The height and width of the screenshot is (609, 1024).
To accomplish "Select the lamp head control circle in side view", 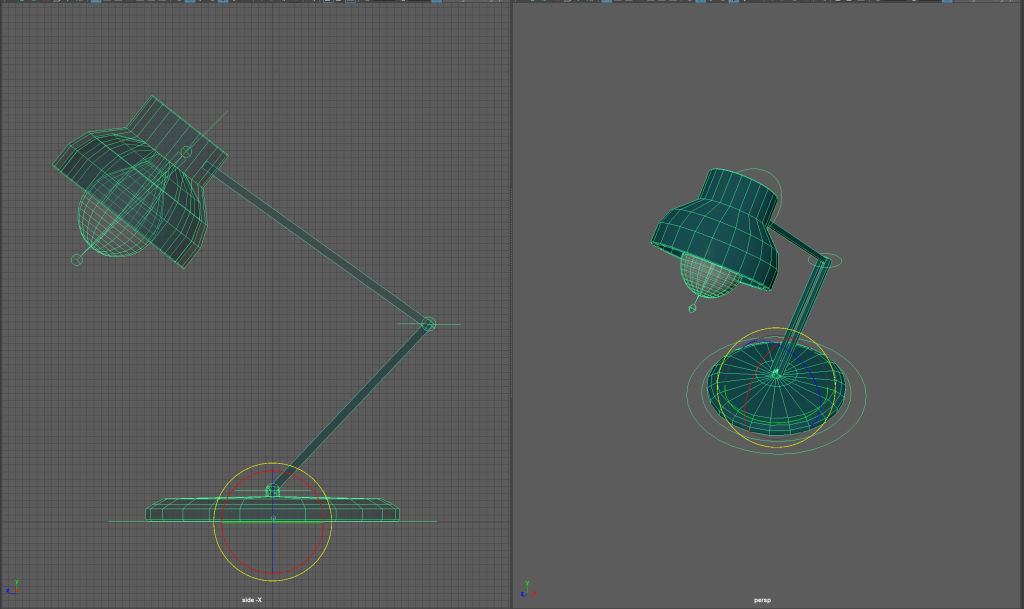I will pyautogui.click(x=186, y=152).
